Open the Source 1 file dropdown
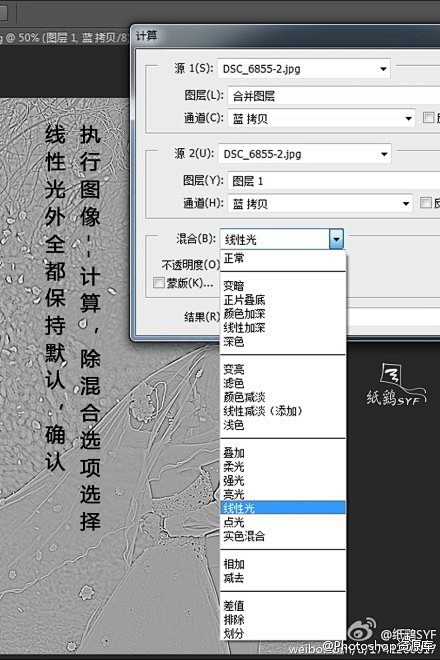 [x=304, y=69]
